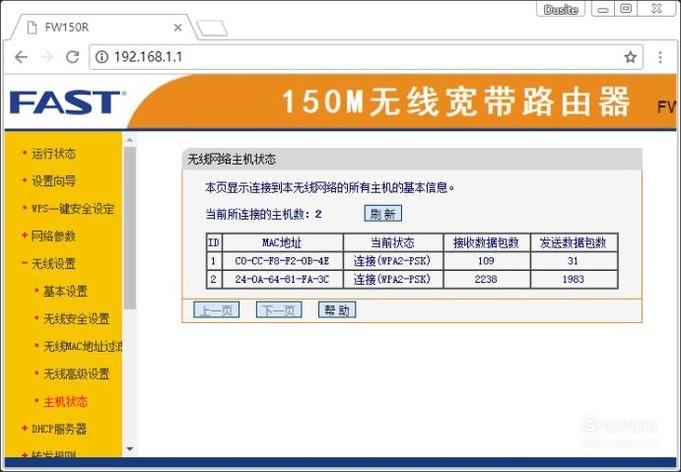Click received packets value 109

486,261
